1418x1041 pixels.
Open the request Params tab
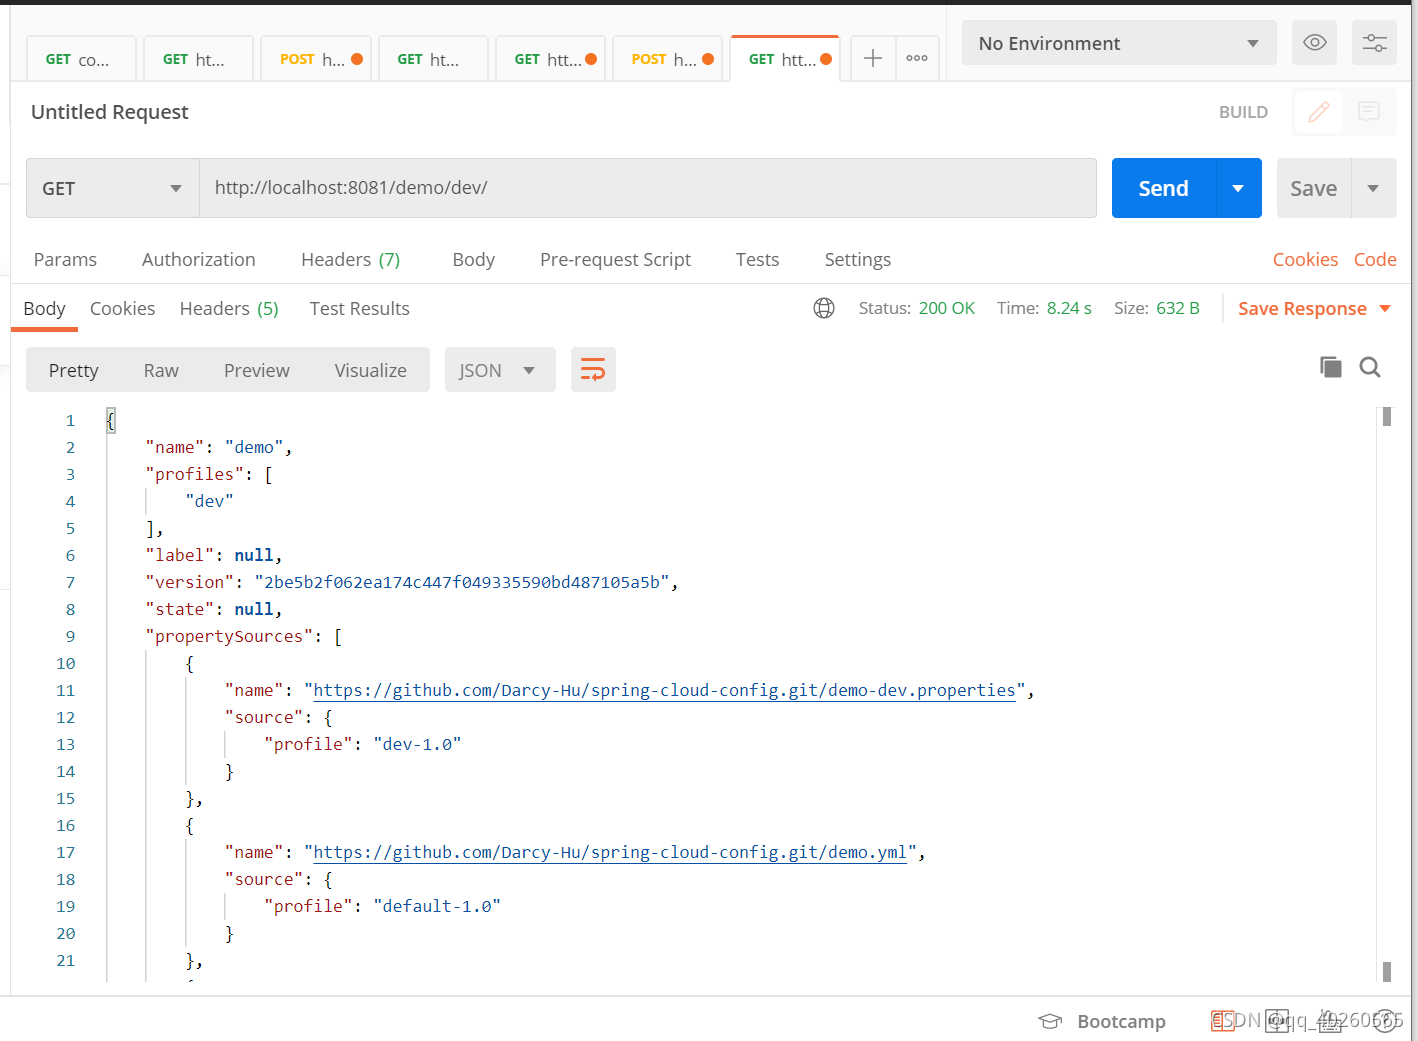(65, 259)
